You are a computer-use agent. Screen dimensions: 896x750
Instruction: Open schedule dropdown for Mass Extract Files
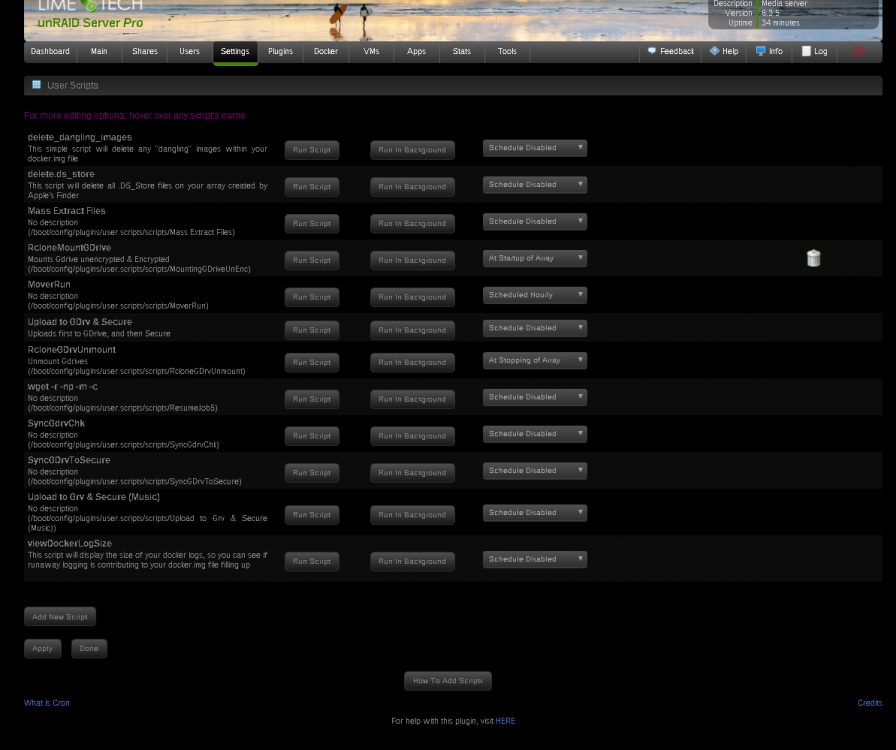pos(535,221)
